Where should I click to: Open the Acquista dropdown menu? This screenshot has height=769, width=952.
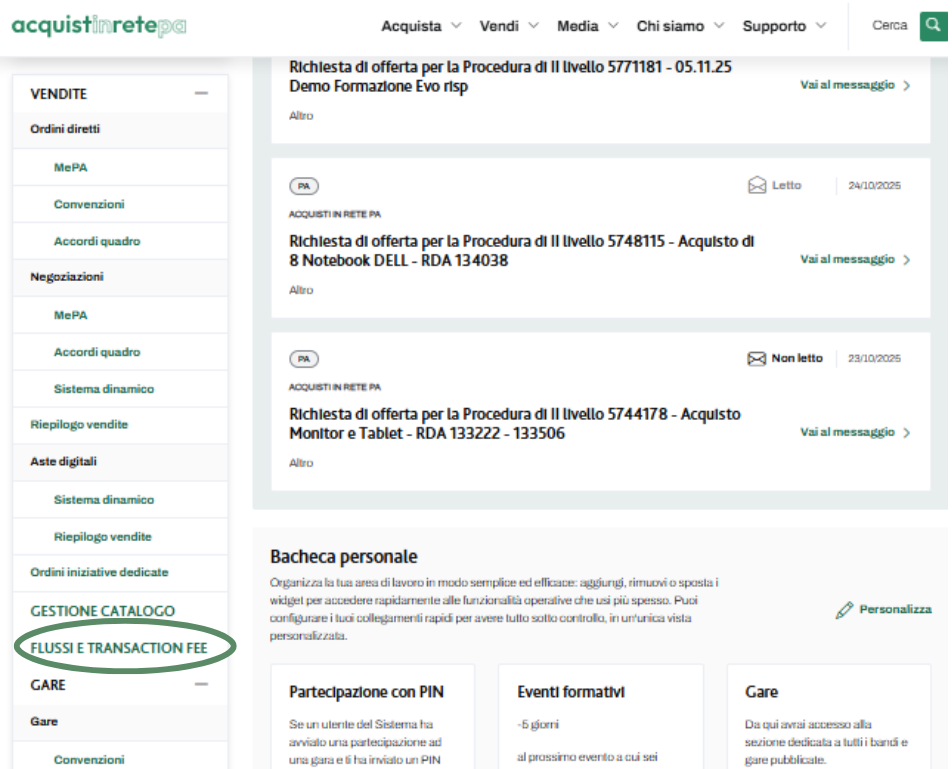[x=421, y=26]
